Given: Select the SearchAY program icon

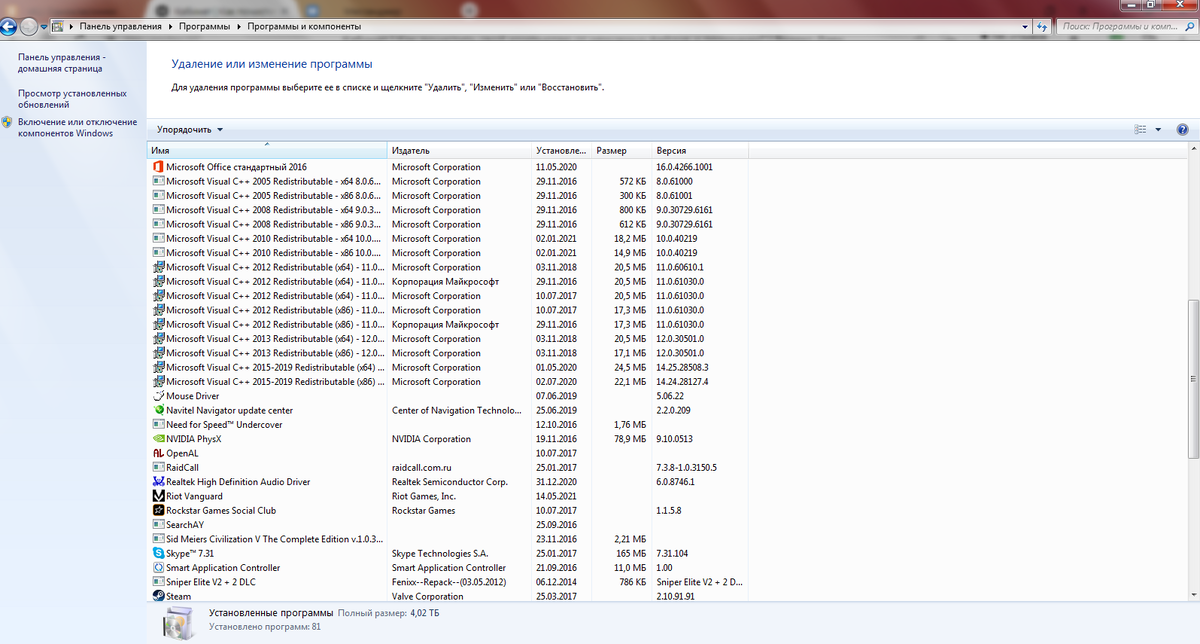Looking at the screenshot, I should 158,524.
